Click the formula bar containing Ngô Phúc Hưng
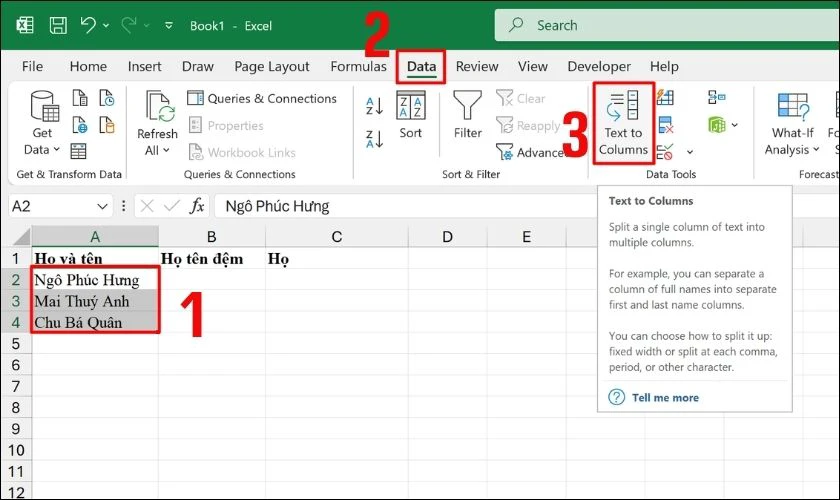Screen dimensions: 840x500 [404, 206]
